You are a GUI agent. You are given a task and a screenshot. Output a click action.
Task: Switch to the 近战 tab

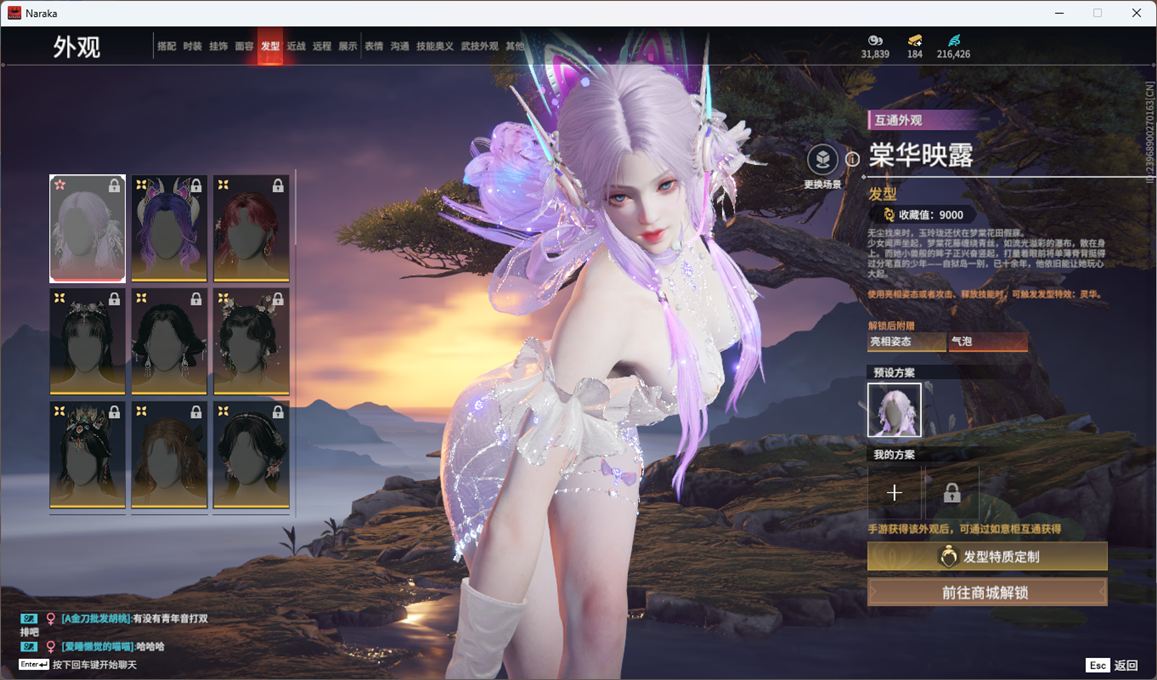tap(296, 46)
